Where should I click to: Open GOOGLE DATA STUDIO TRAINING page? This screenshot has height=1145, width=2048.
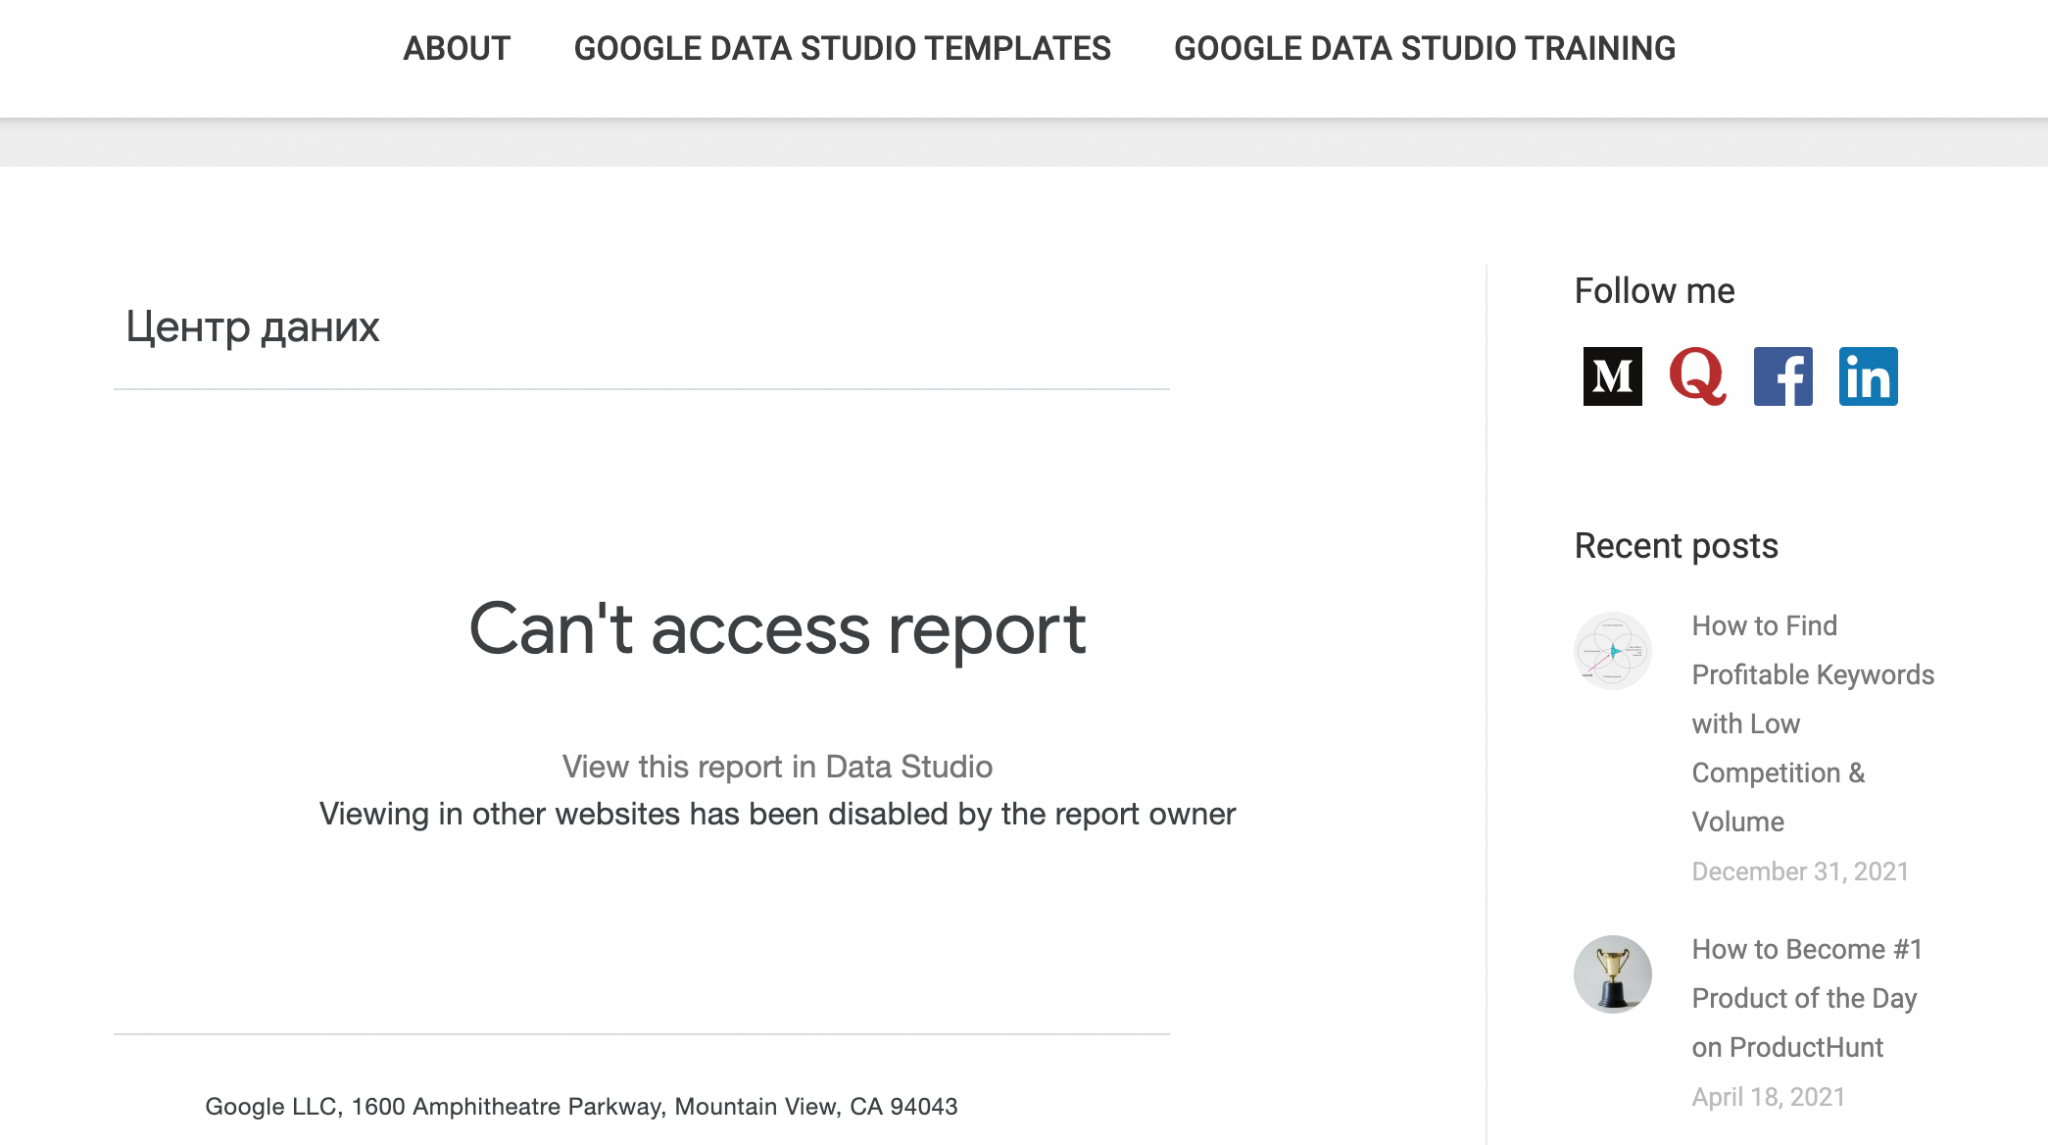(1426, 47)
